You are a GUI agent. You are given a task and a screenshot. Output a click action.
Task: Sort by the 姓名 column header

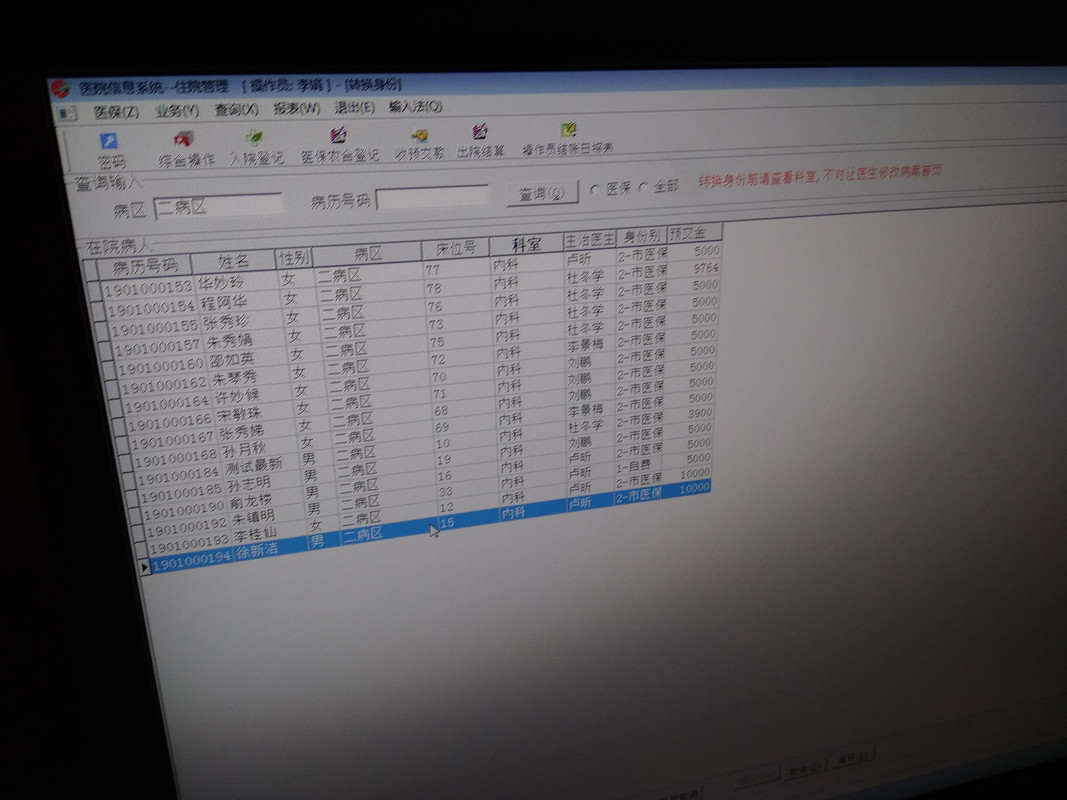(233, 261)
